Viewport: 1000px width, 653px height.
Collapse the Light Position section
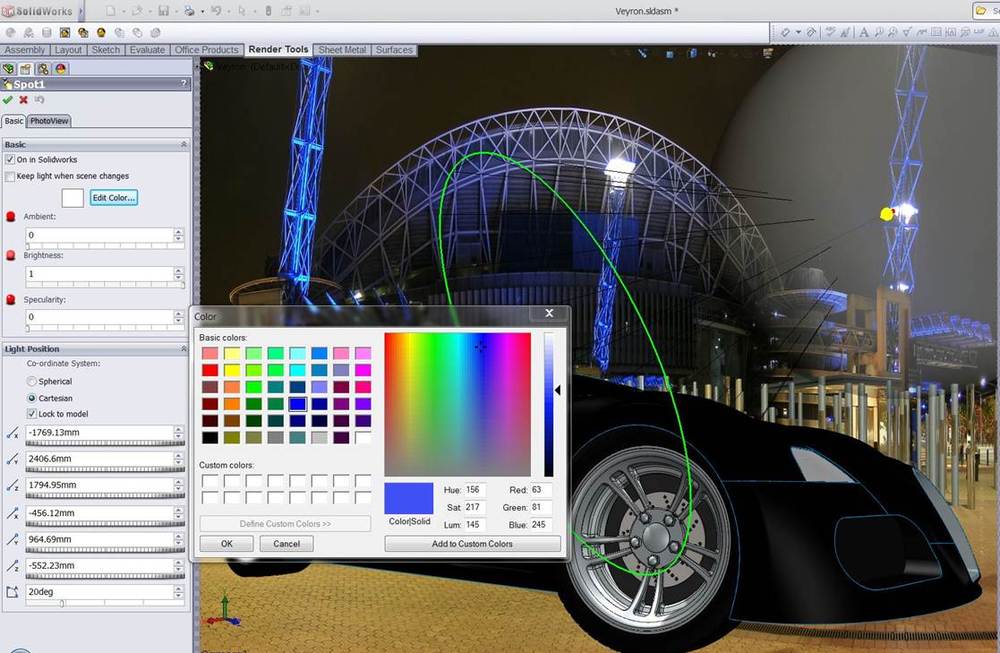[x=183, y=349]
